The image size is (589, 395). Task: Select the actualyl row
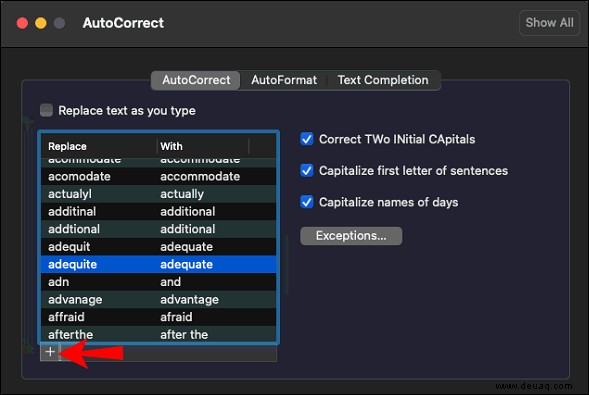[159, 194]
